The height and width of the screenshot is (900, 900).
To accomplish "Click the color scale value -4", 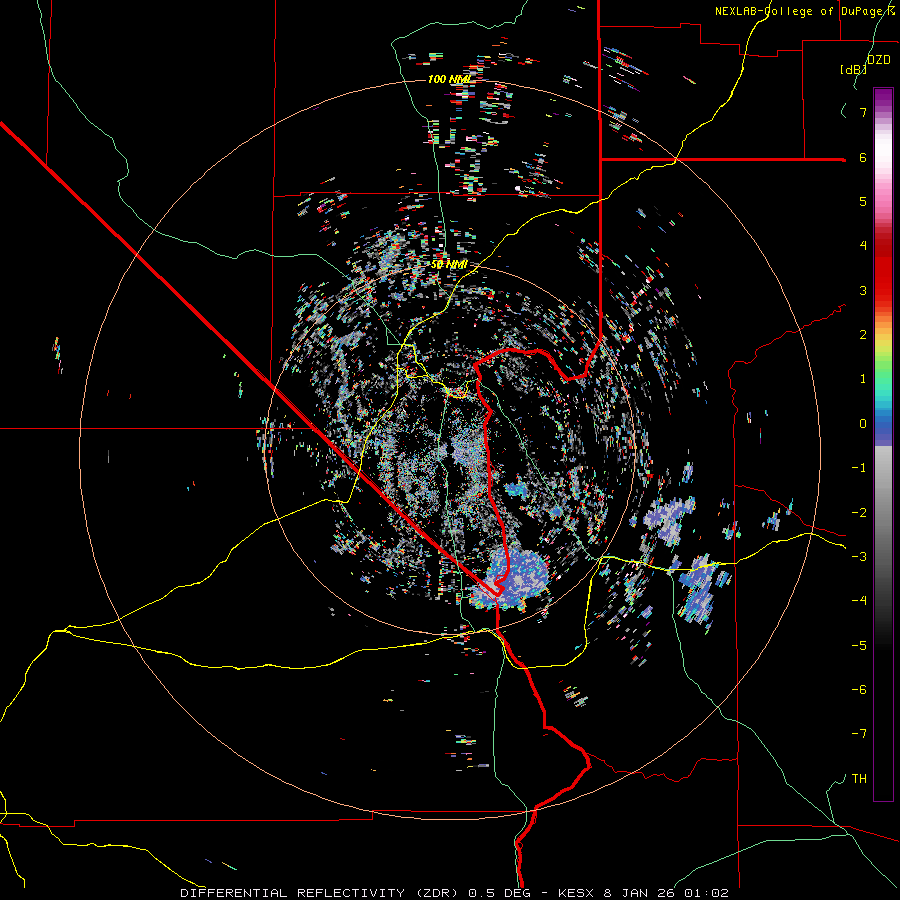I will tap(859, 601).
